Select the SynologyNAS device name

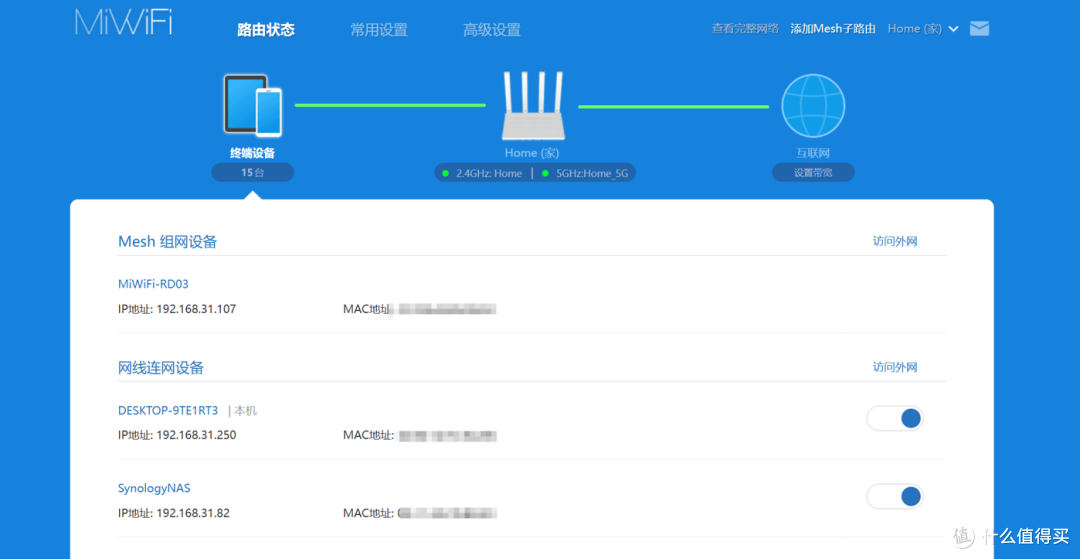click(154, 488)
